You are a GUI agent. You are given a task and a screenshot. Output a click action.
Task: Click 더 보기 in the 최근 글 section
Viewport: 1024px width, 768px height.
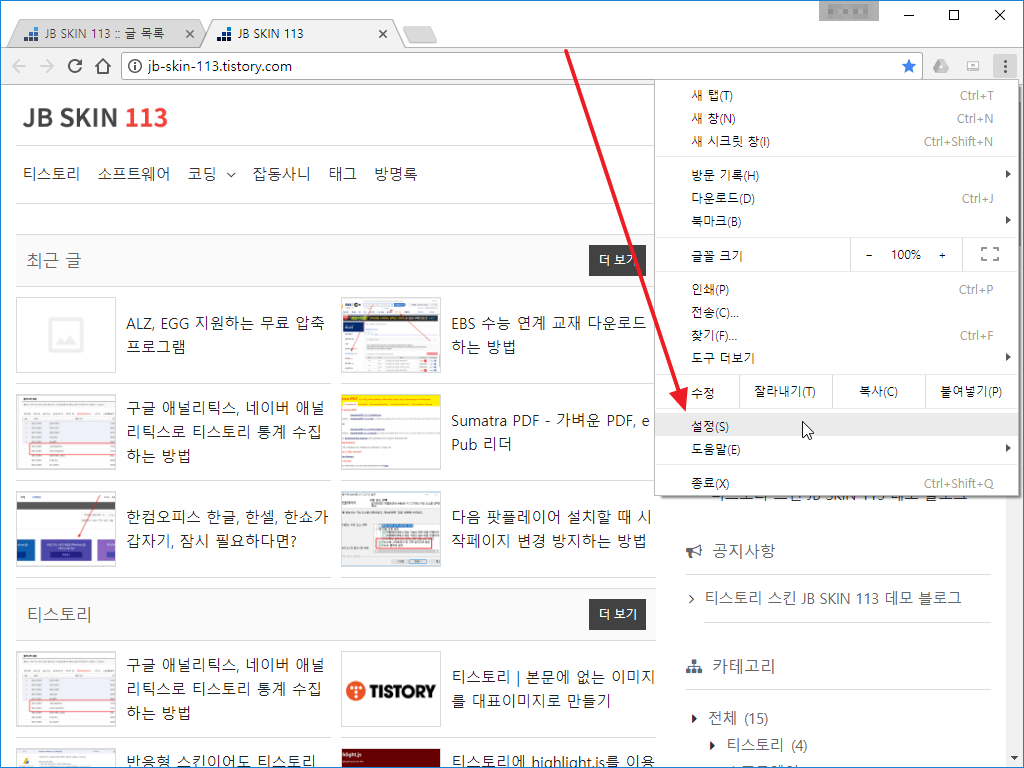[x=617, y=260]
